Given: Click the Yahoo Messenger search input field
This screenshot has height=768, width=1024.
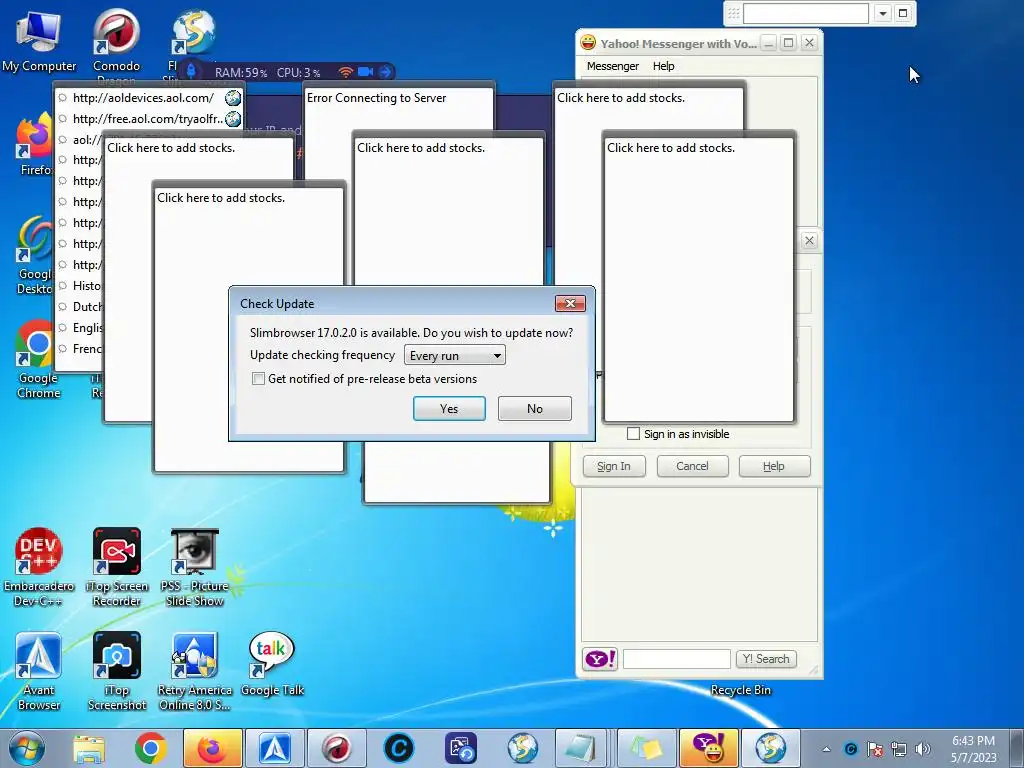Looking at the screenshot, I should pos(677,659).
